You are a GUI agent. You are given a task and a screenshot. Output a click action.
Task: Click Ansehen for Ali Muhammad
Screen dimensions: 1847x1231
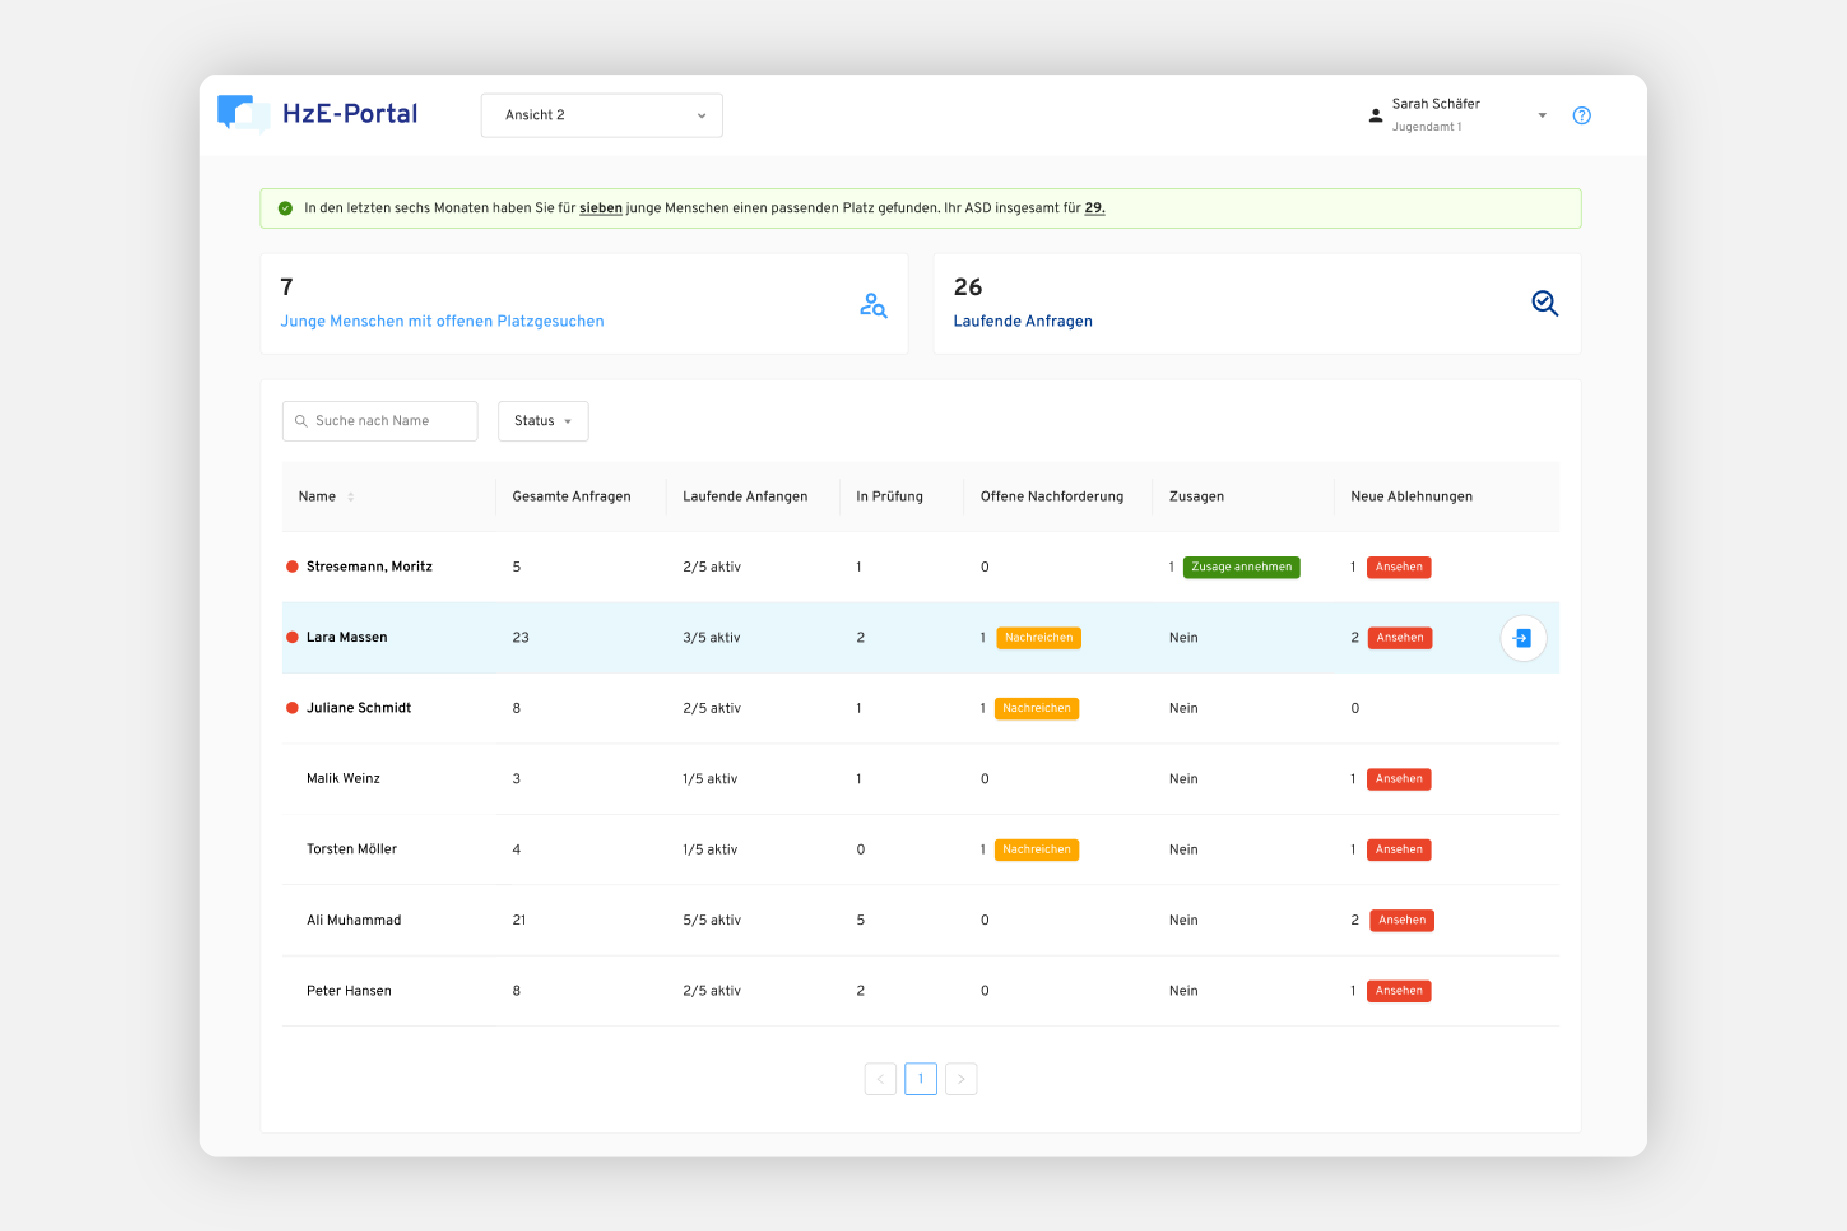point(1401,920)
